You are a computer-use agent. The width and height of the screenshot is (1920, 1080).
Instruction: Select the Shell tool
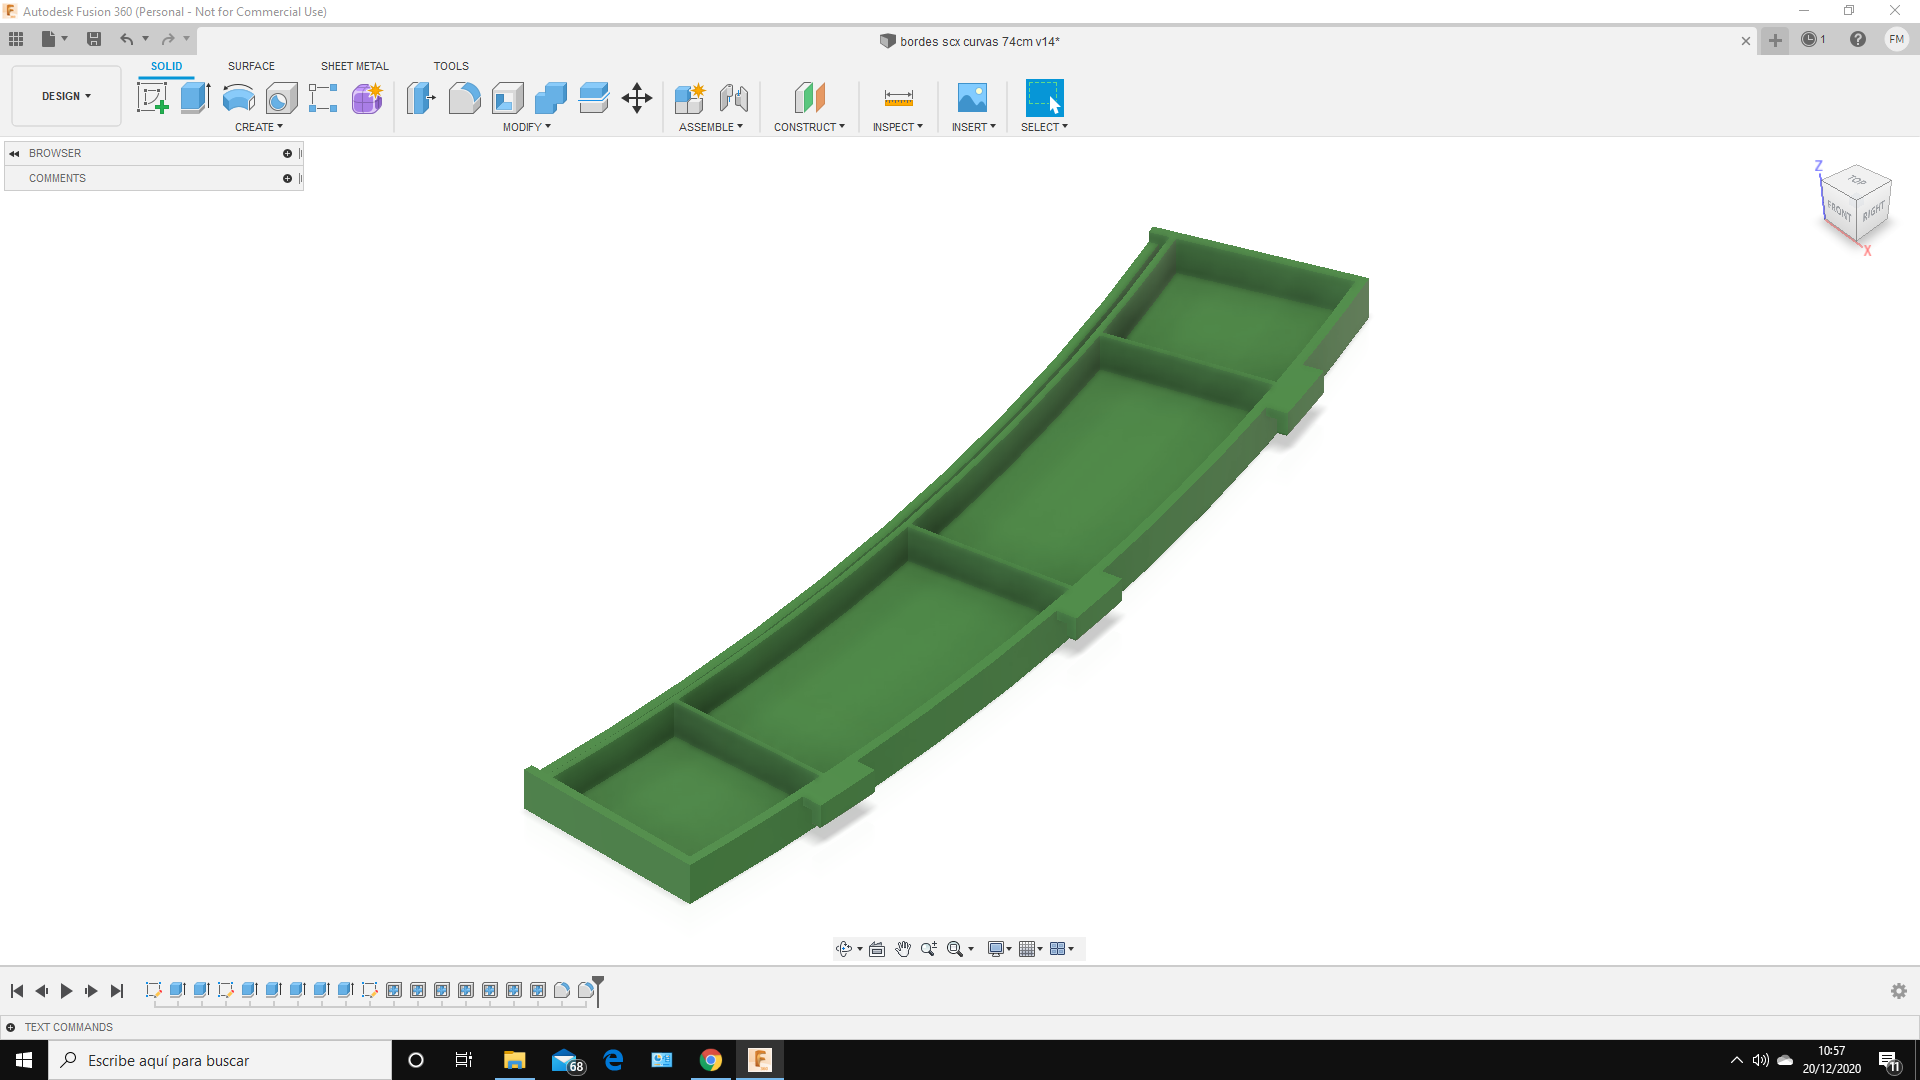[508, 99]
